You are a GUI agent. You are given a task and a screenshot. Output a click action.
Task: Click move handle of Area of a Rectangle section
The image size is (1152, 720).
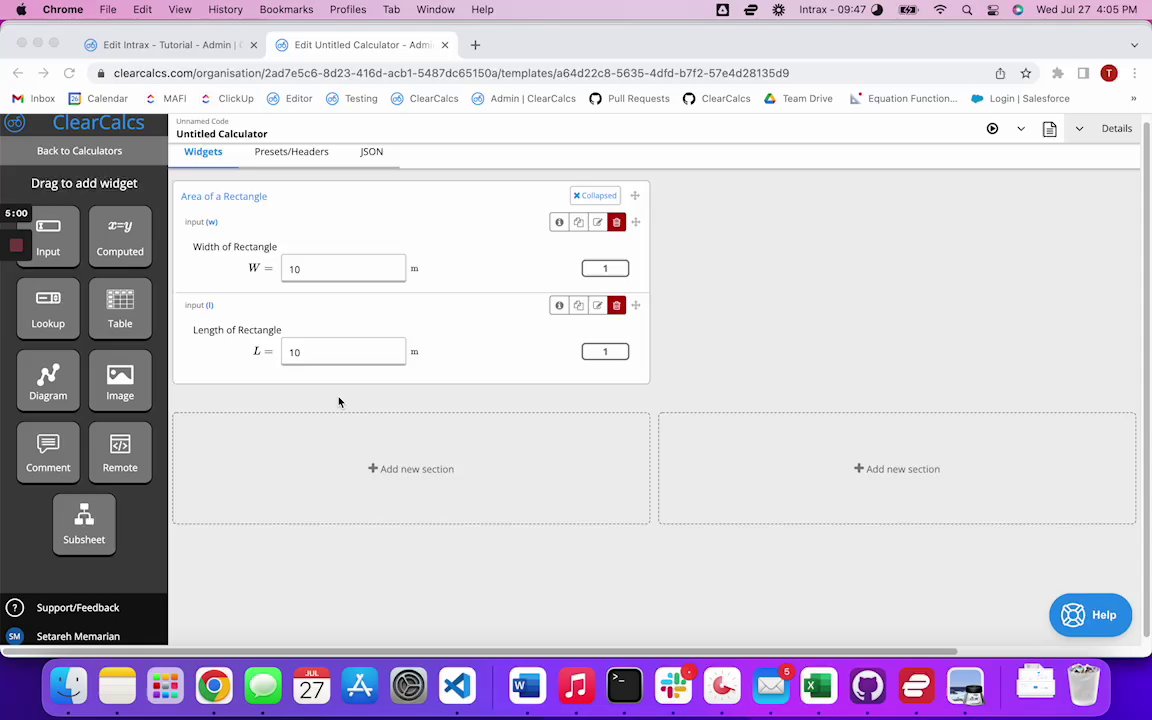(x=635, y=195)
